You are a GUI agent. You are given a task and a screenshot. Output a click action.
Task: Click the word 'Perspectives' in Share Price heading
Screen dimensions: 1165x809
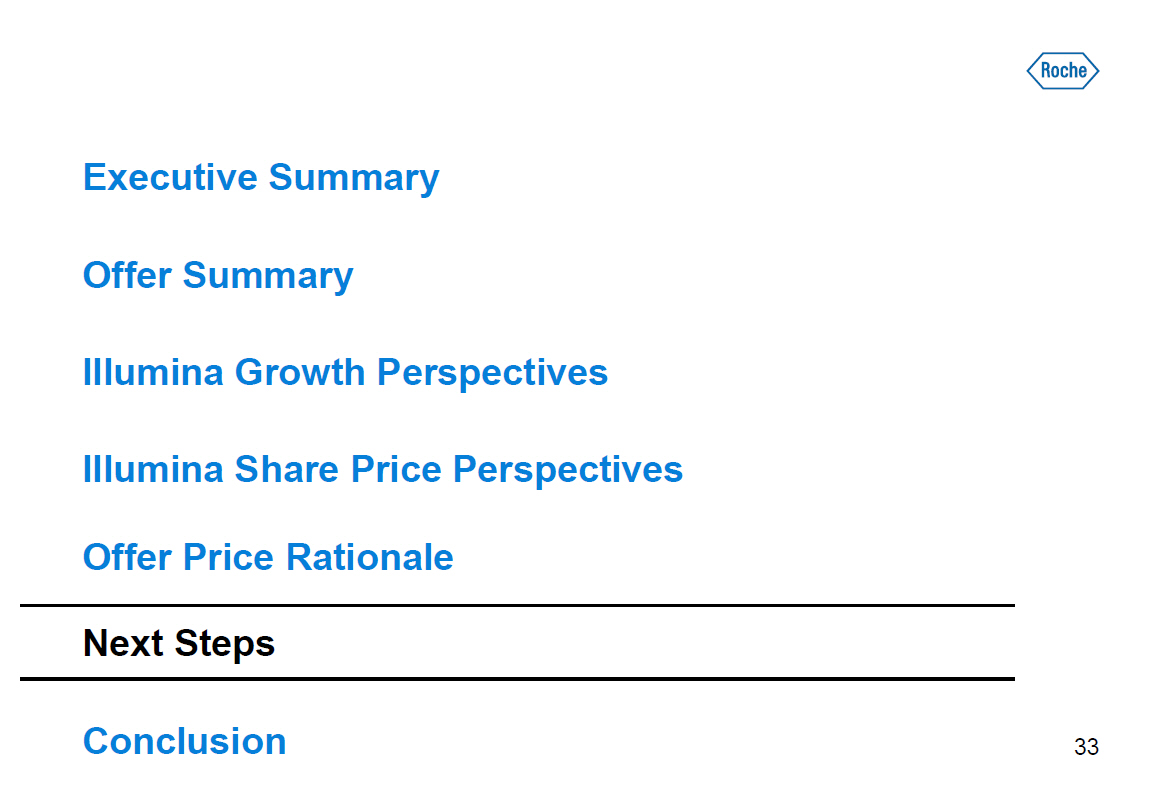(x=568, y=469)
